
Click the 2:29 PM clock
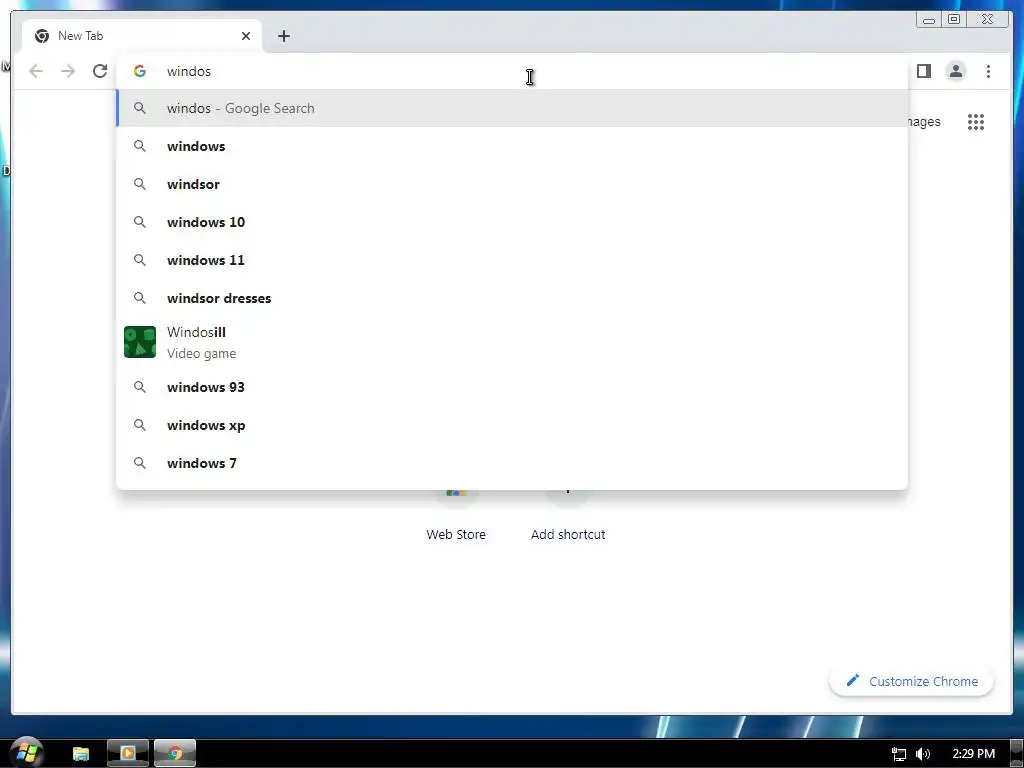tap(973, 754)
